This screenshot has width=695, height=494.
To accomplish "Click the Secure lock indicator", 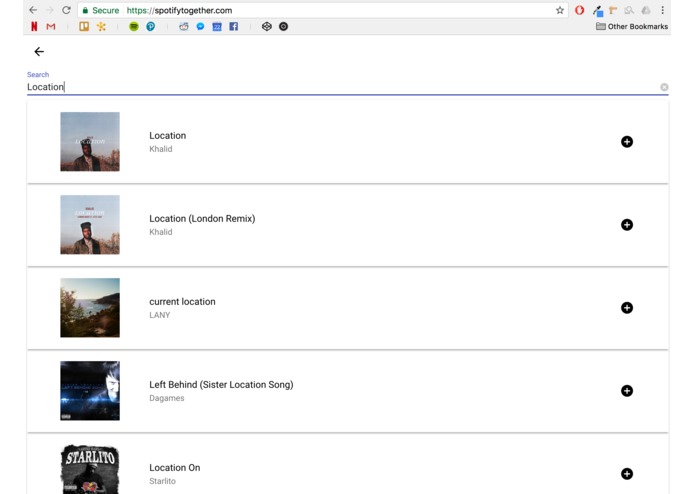I will [x=100, y=10].
